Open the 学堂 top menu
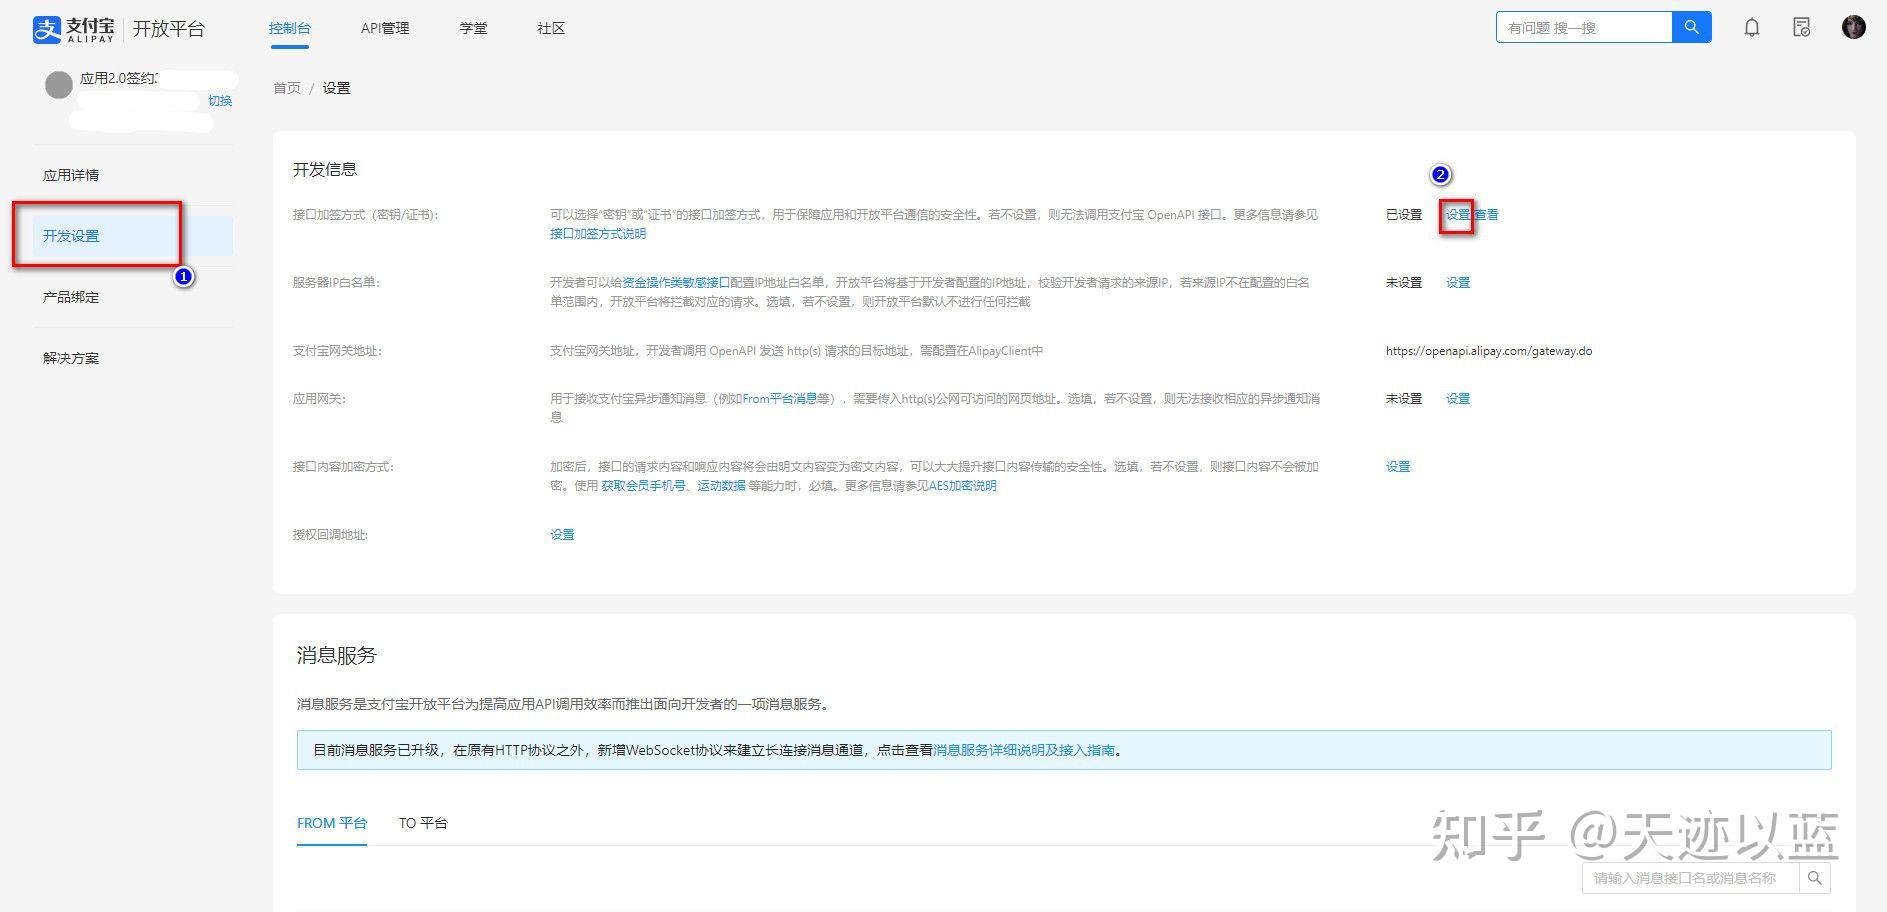1887x912 pixels. tap(473, 28)
